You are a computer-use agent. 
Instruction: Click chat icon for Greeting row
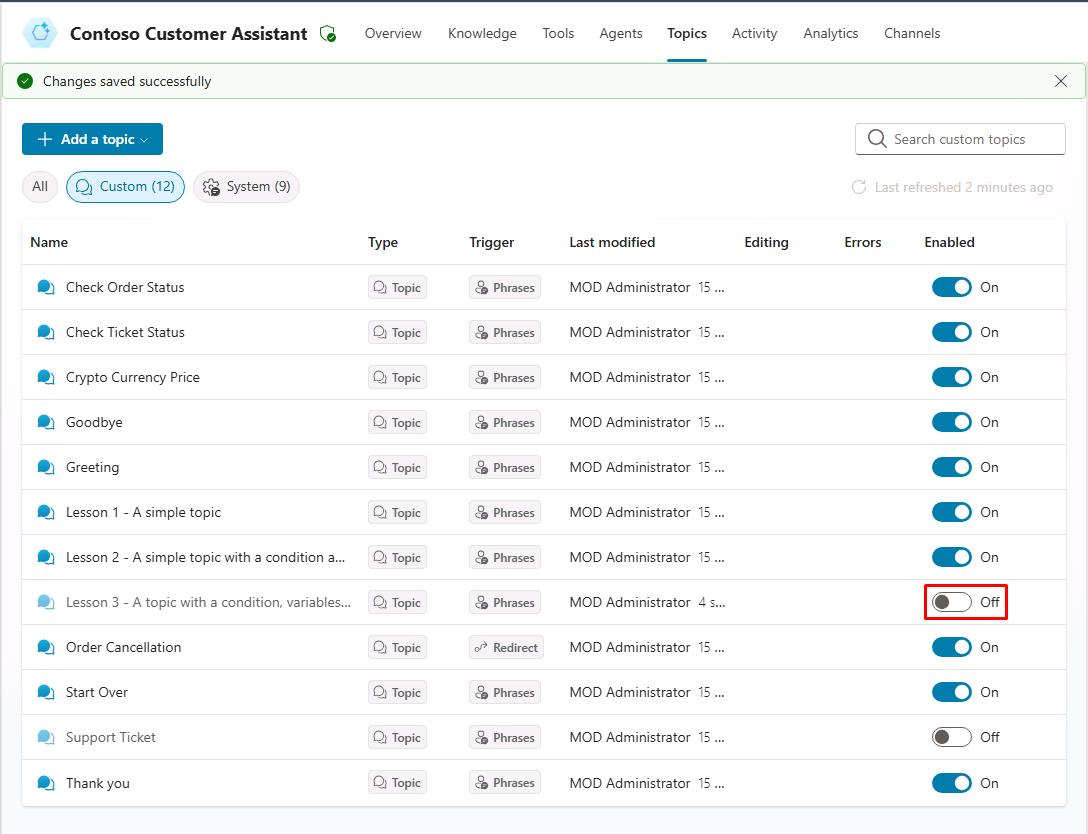coord(46,468)
